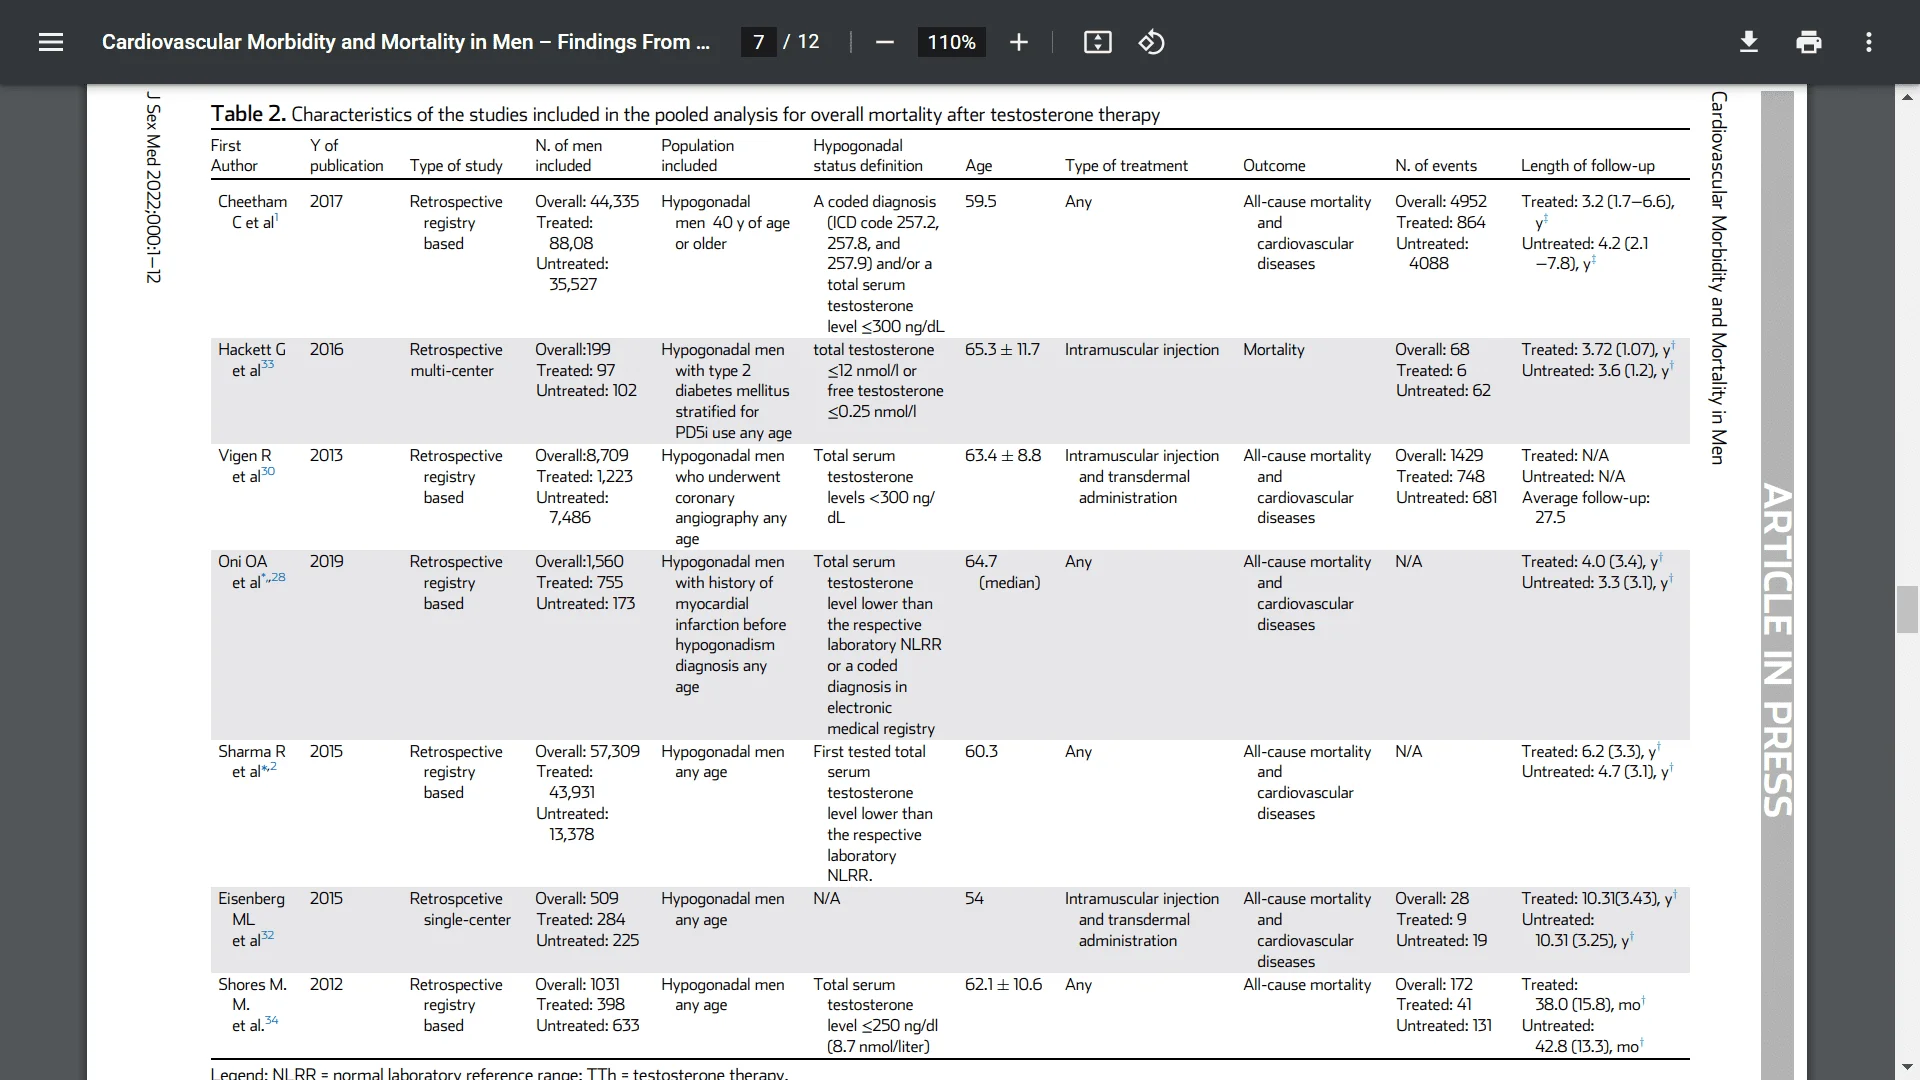The height and width of the screenshot is (1080, 1920).
Task: Open reference 33 after Hackett G et al
Action: [267, 365]
